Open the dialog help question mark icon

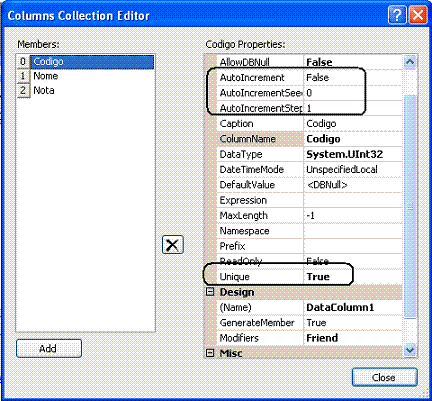coord(397,15)
